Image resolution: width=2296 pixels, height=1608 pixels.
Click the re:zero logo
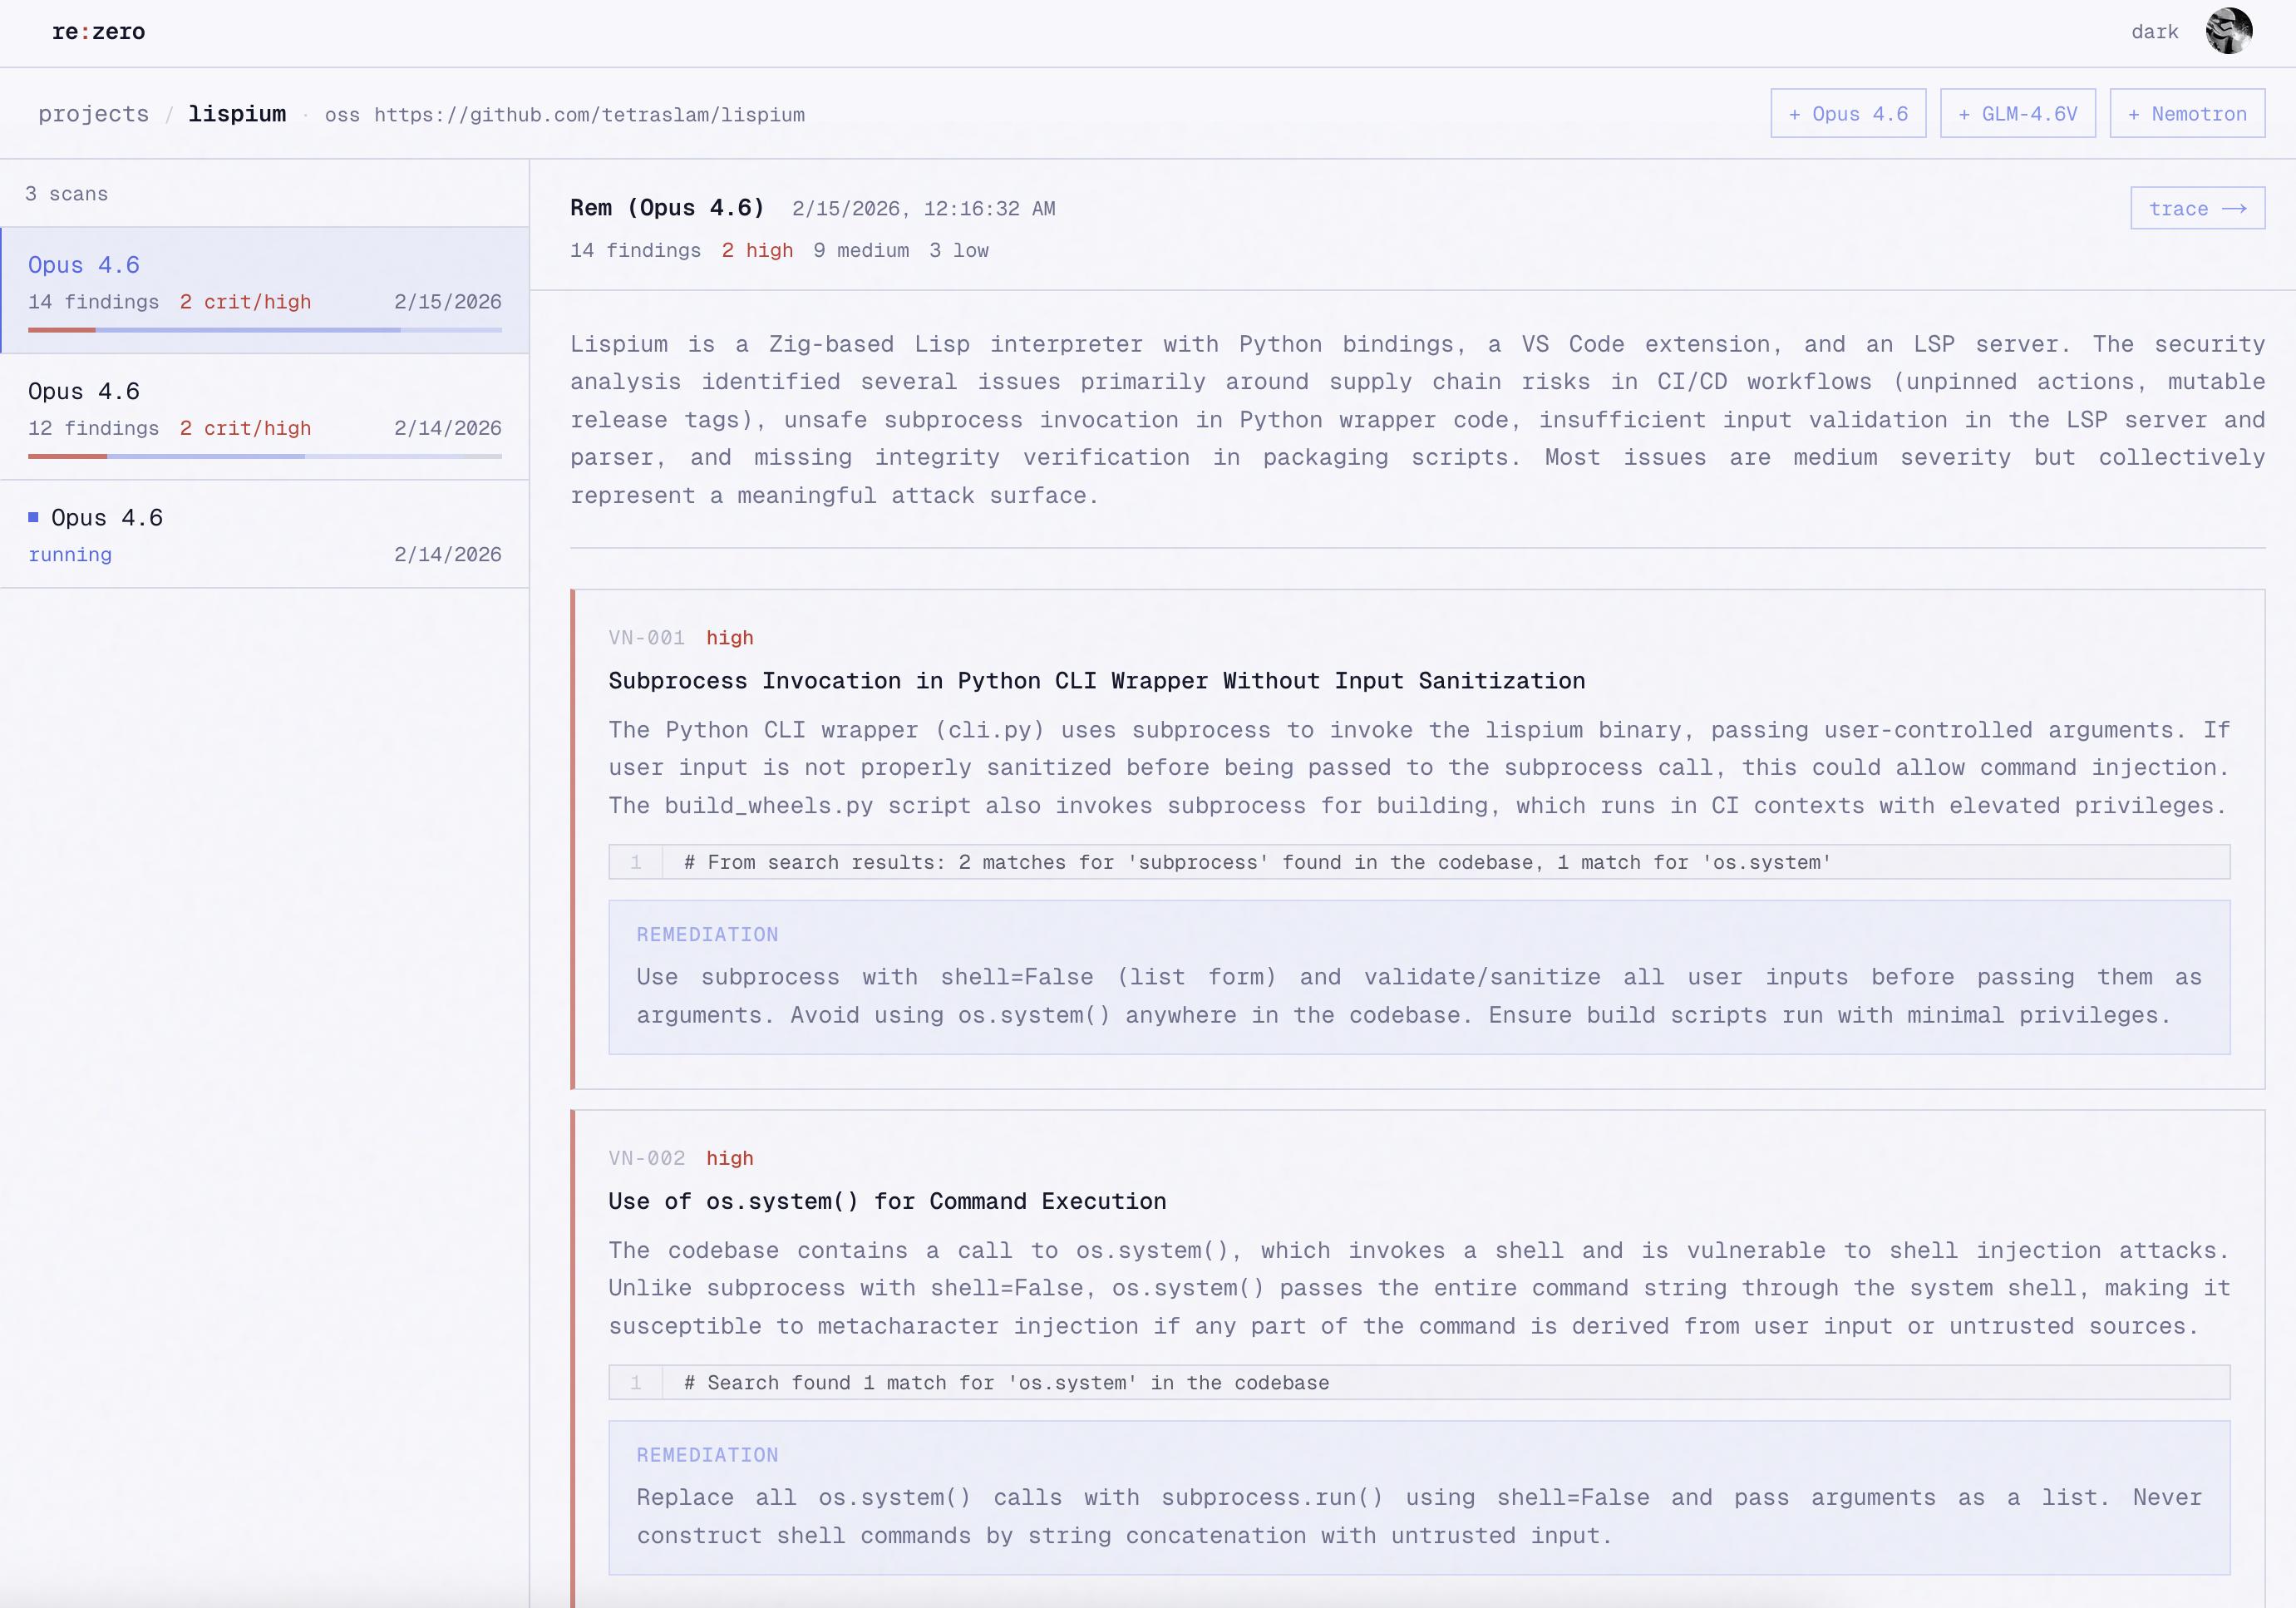(x=98, y=32)
